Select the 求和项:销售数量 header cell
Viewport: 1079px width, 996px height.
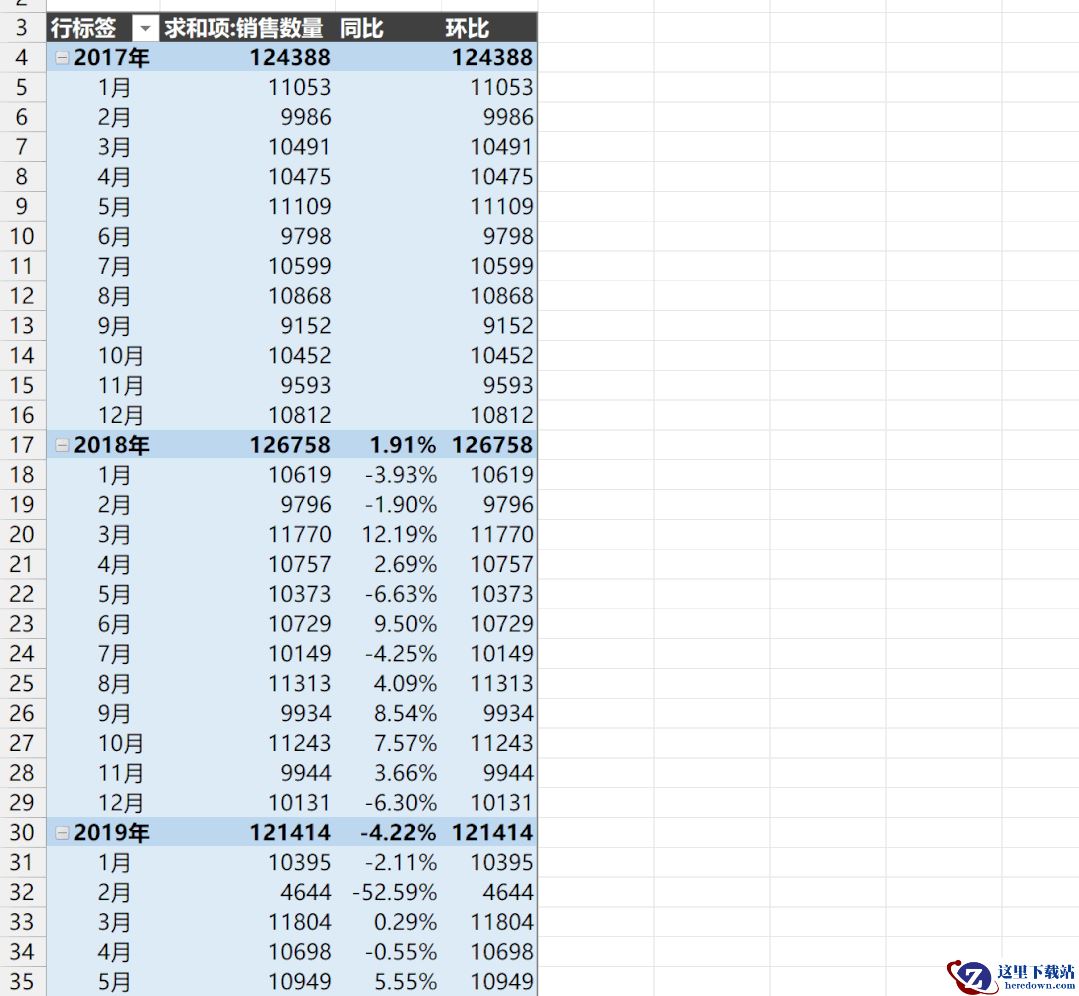pos(244,29)
